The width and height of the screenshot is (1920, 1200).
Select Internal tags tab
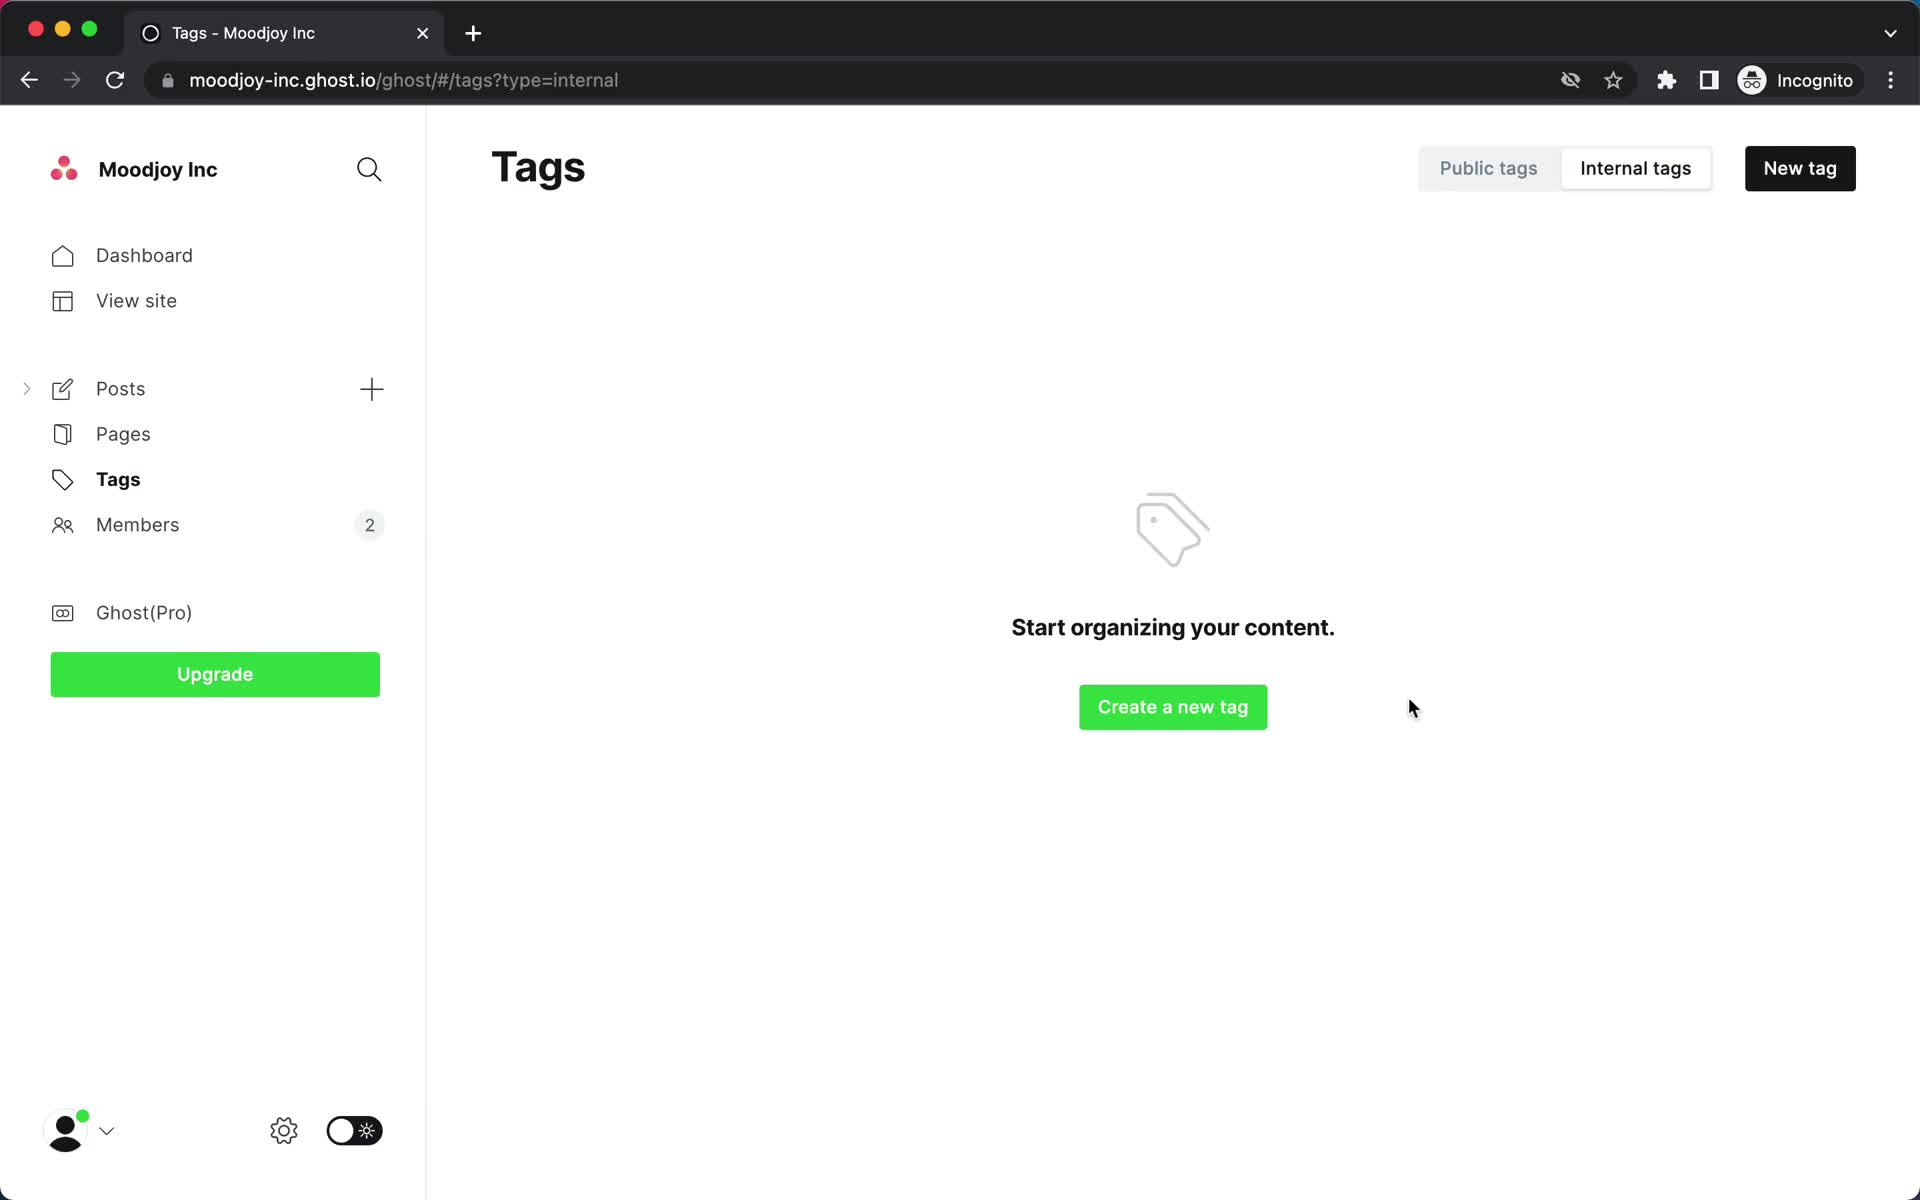[x=1635, y=167]
